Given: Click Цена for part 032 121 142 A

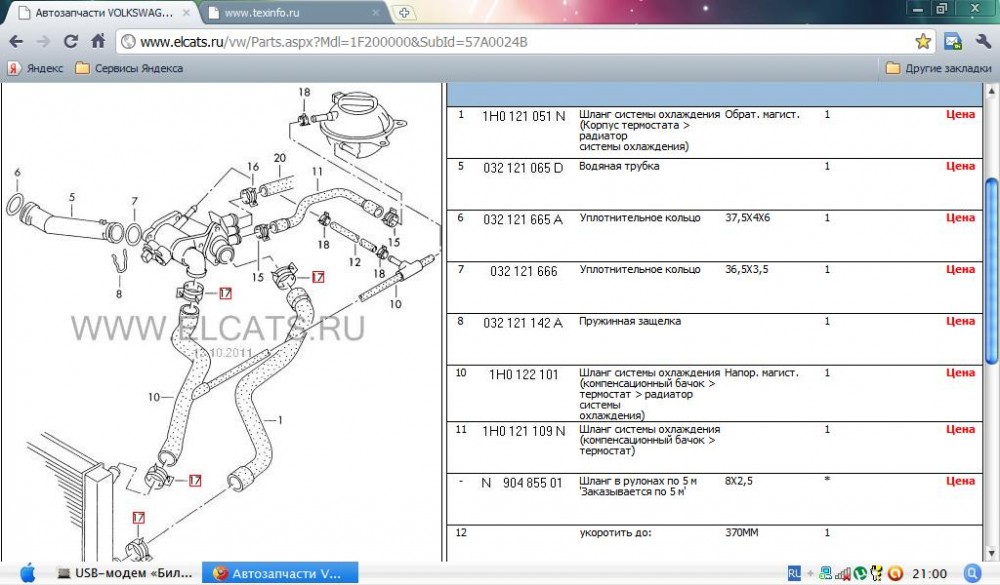Looking at the screenshot, I should 960,321.
